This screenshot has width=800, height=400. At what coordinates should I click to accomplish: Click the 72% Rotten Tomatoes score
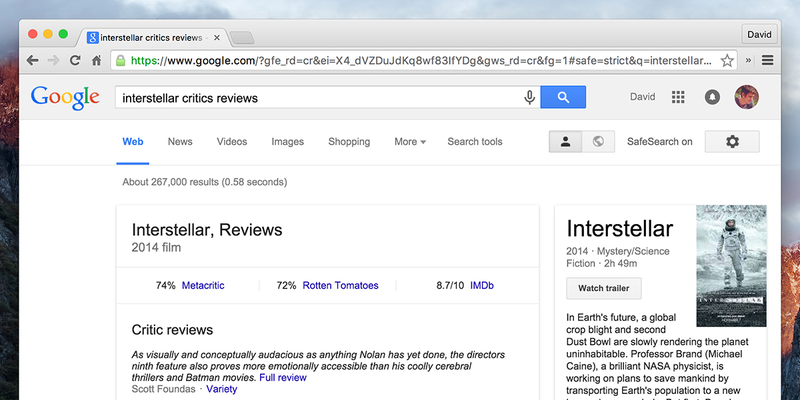(x=286, y=285)
